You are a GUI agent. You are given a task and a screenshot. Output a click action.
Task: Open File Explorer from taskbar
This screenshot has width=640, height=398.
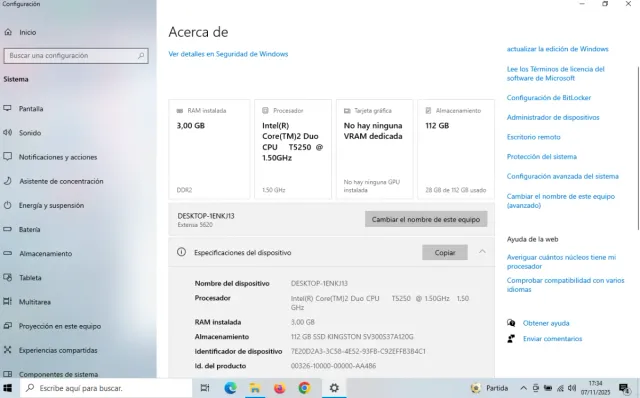(255, 388)
